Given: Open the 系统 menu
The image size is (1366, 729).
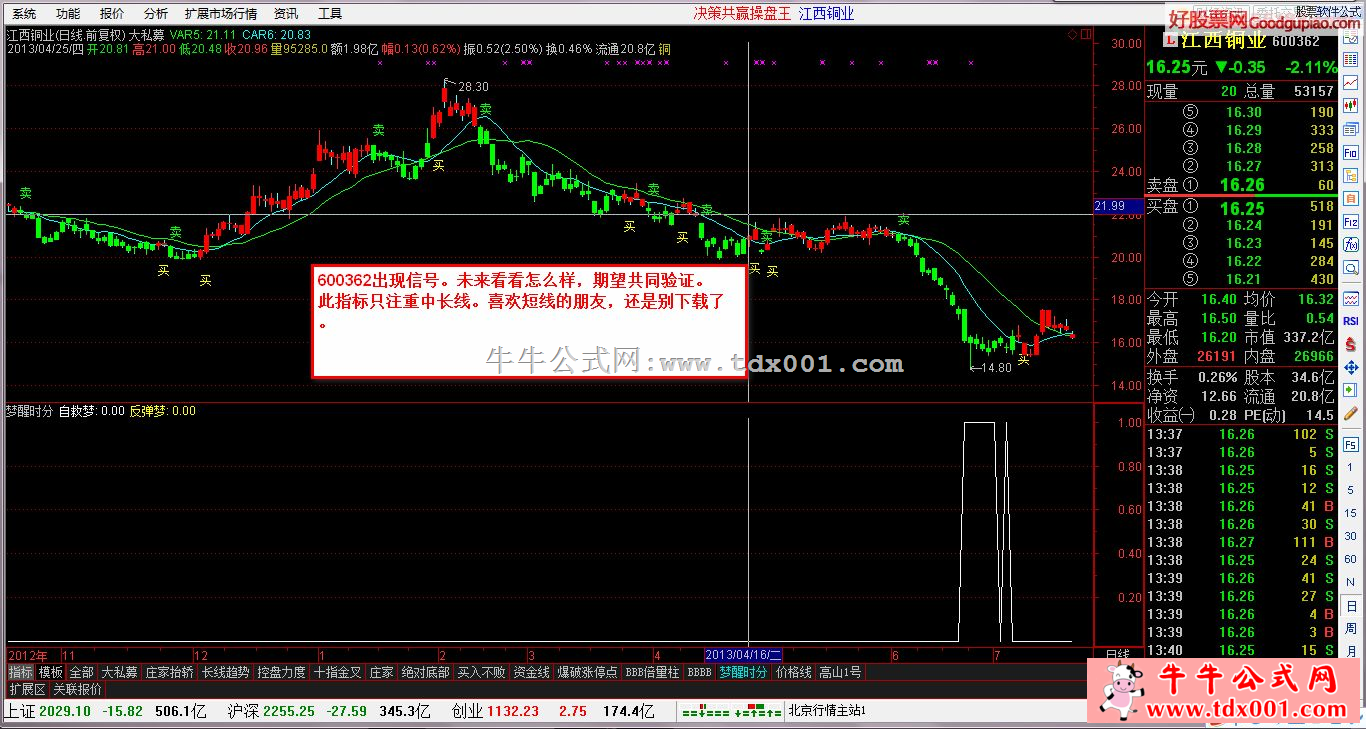Looking at the screenshot, I should tap(22, 13).
